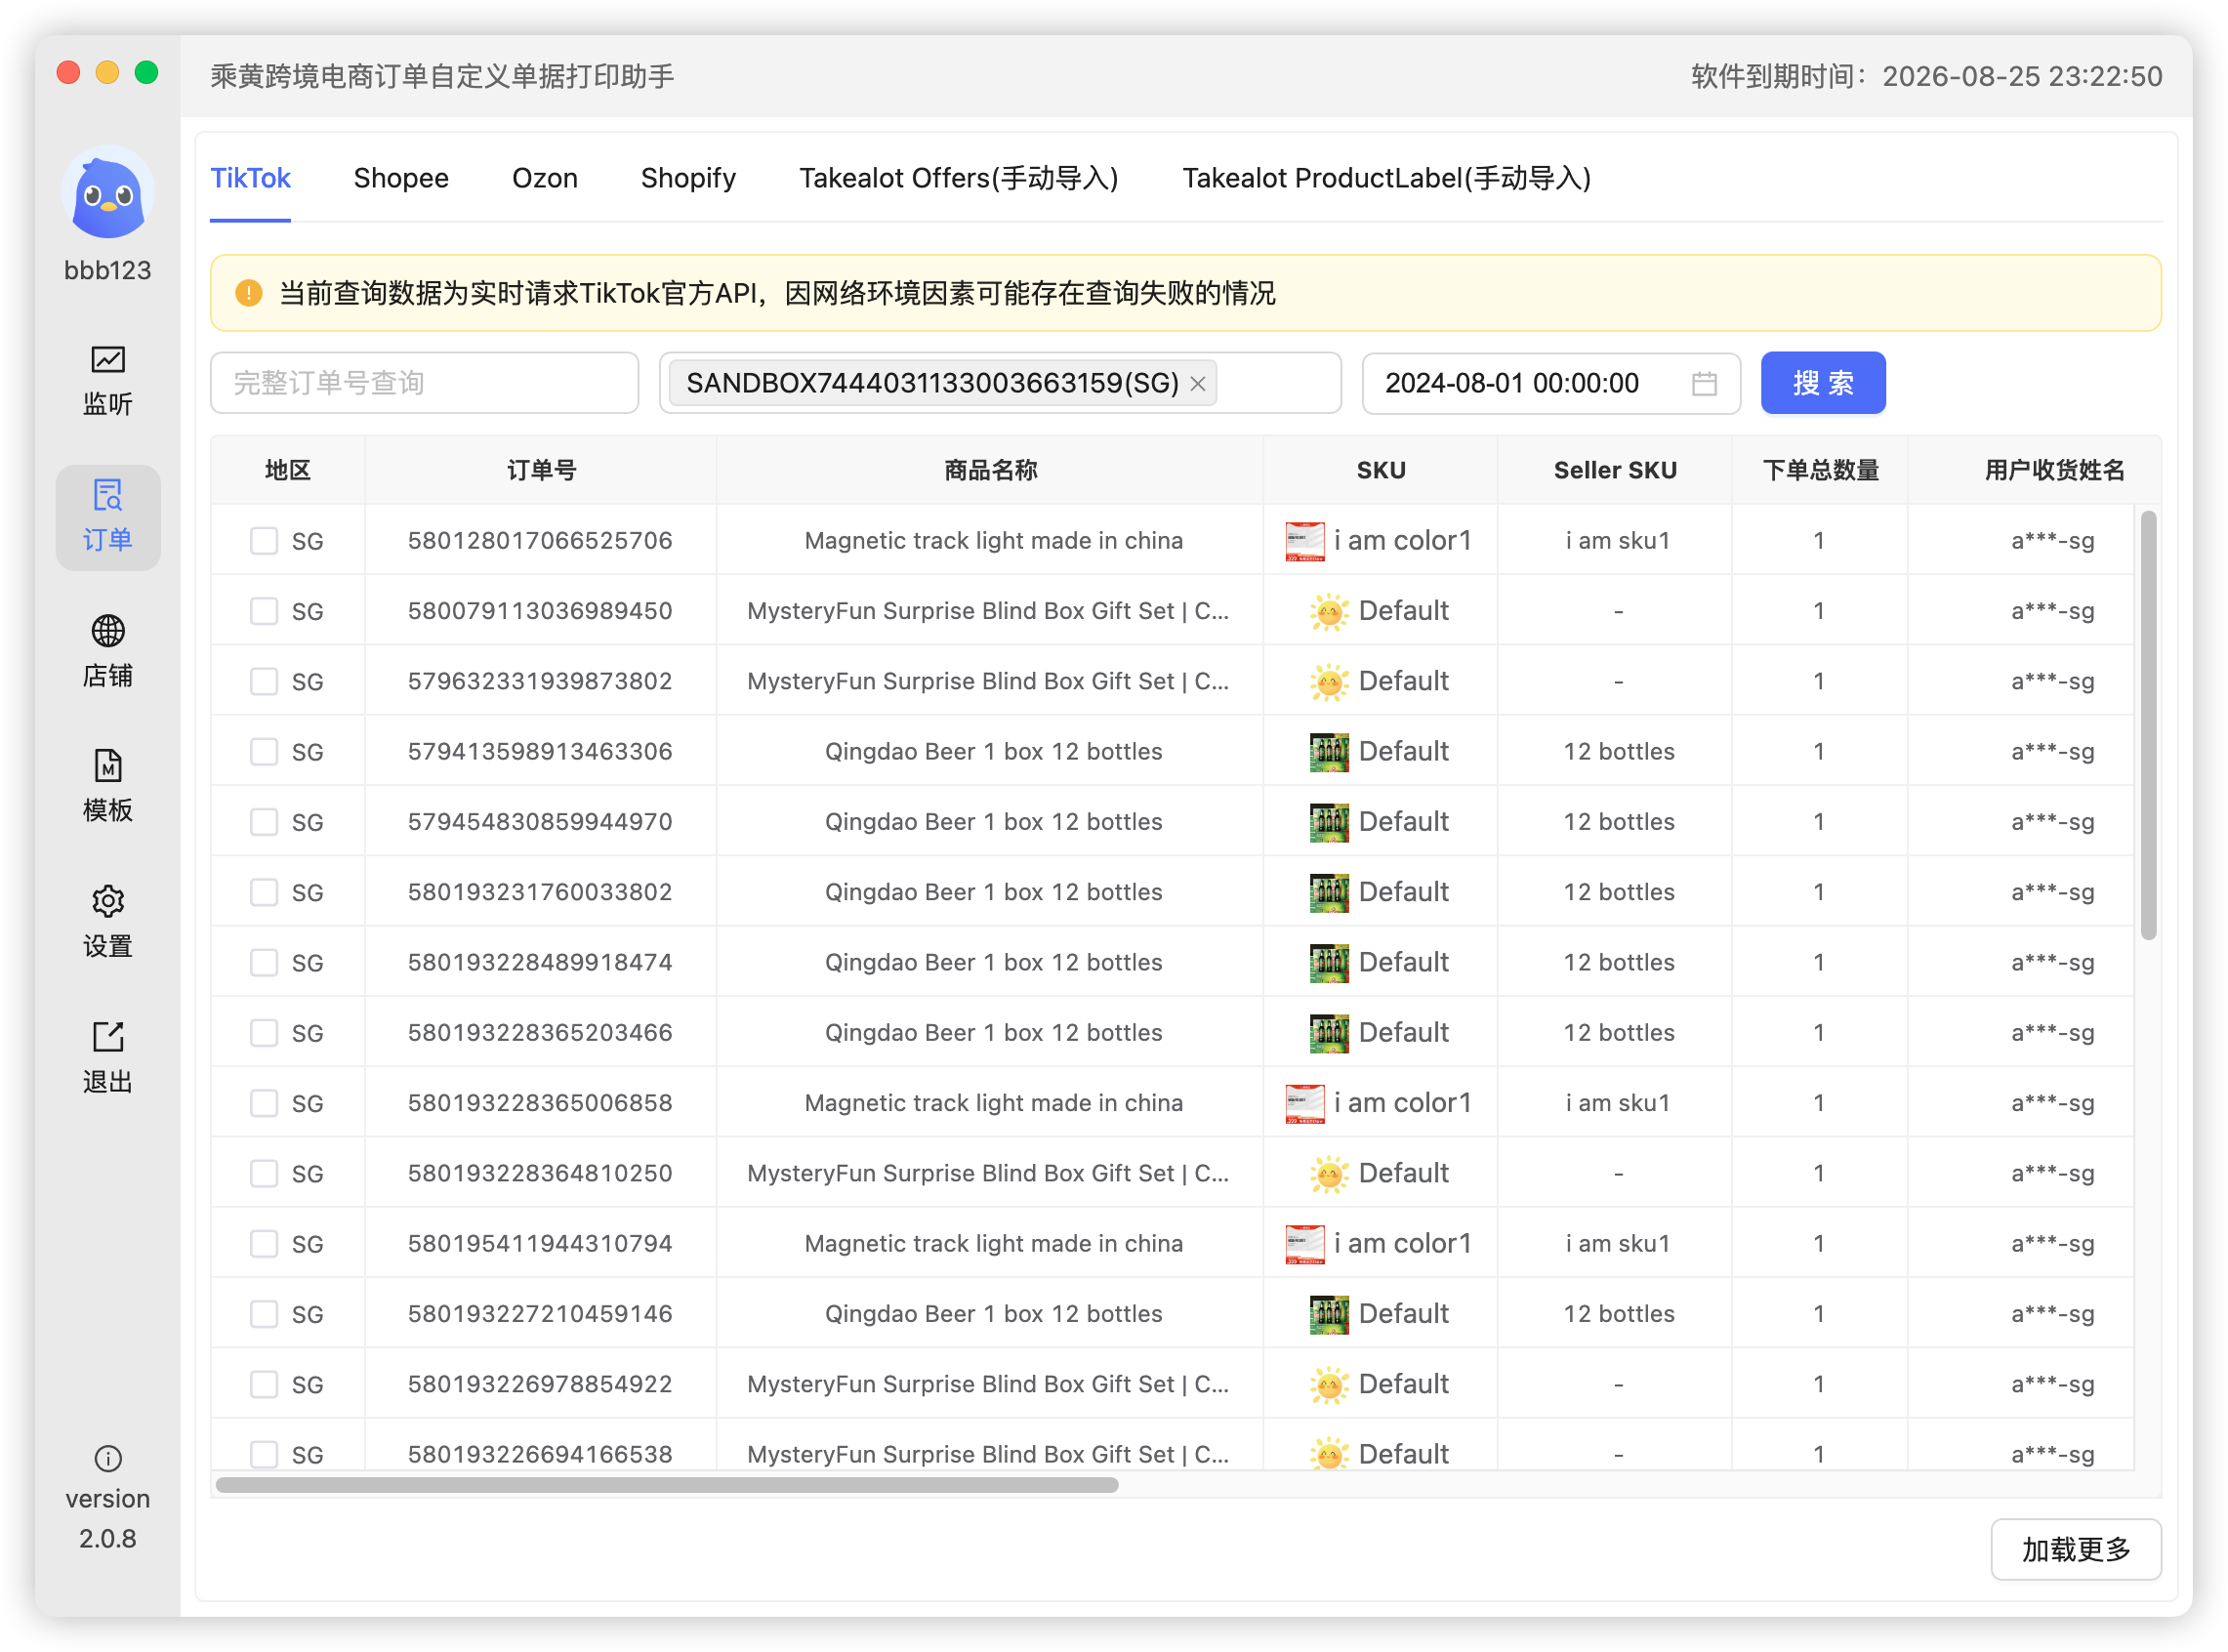
Task: Click the 加载更多 (Load More) button
Action: [2075, 1549]
